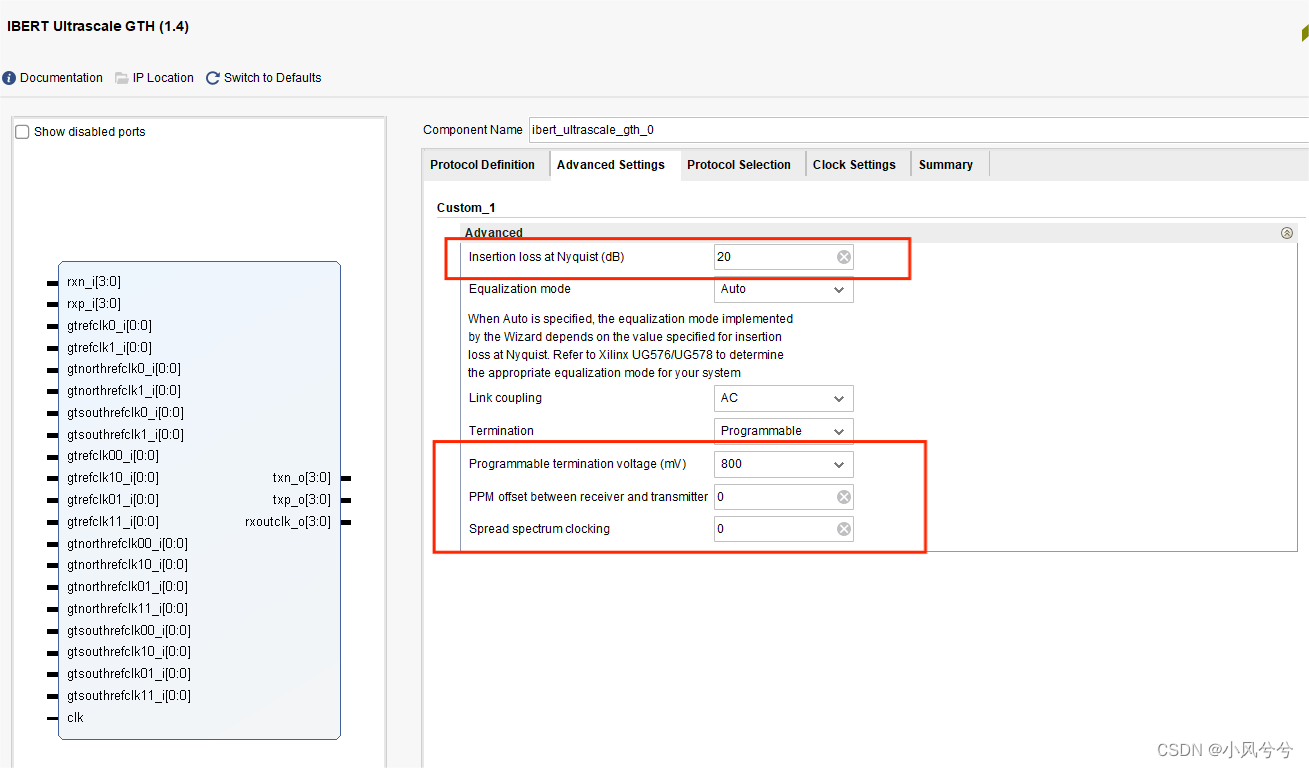Click the IP Location folder icon

(x=122, y=78)
